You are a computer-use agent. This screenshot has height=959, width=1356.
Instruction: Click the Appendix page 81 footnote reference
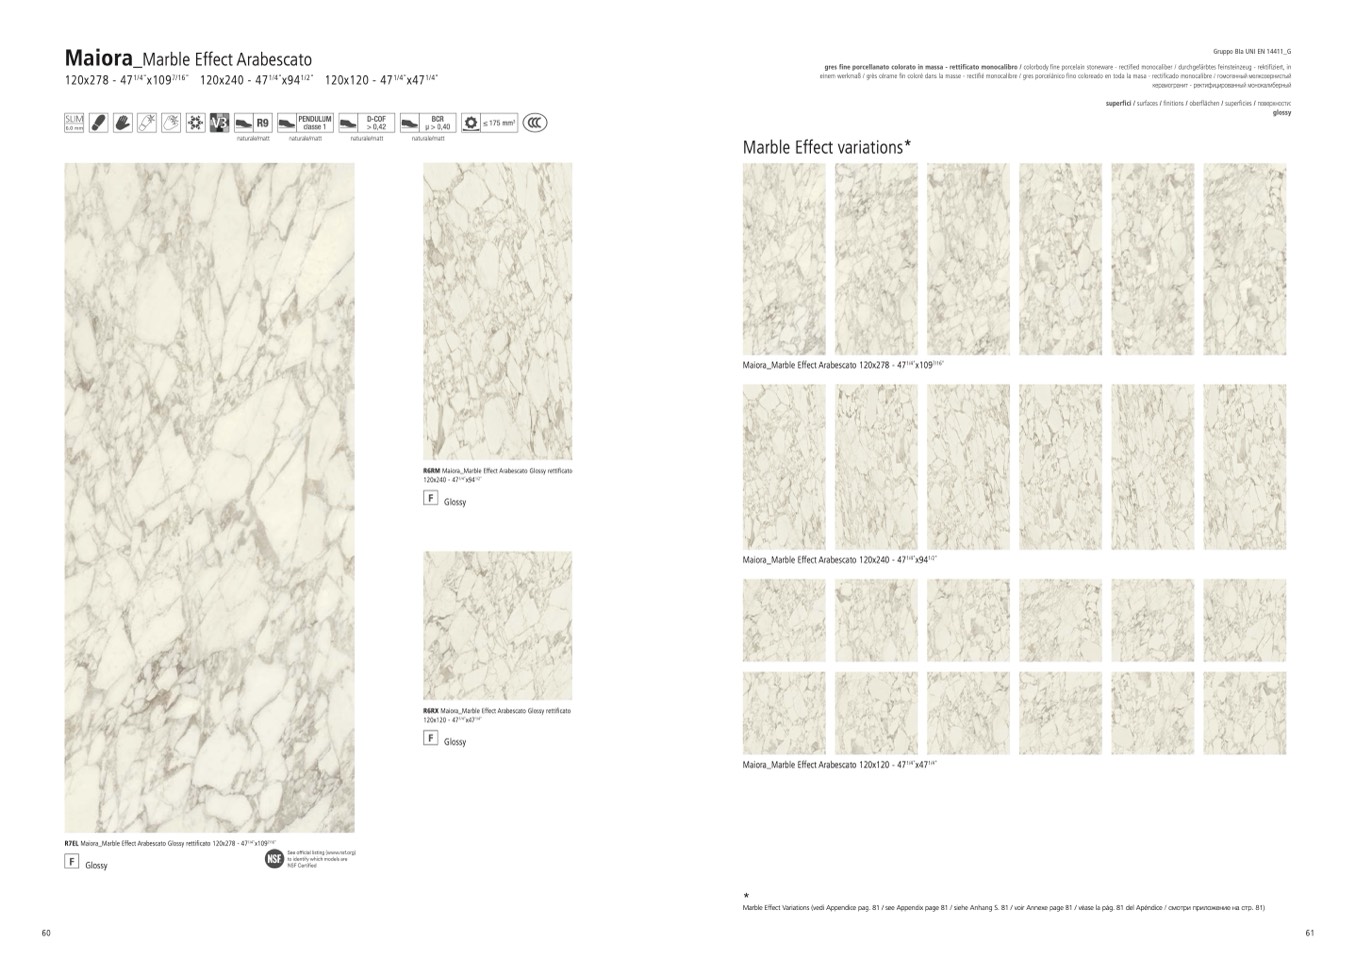pyautogui.click(x=1003, y=908)
